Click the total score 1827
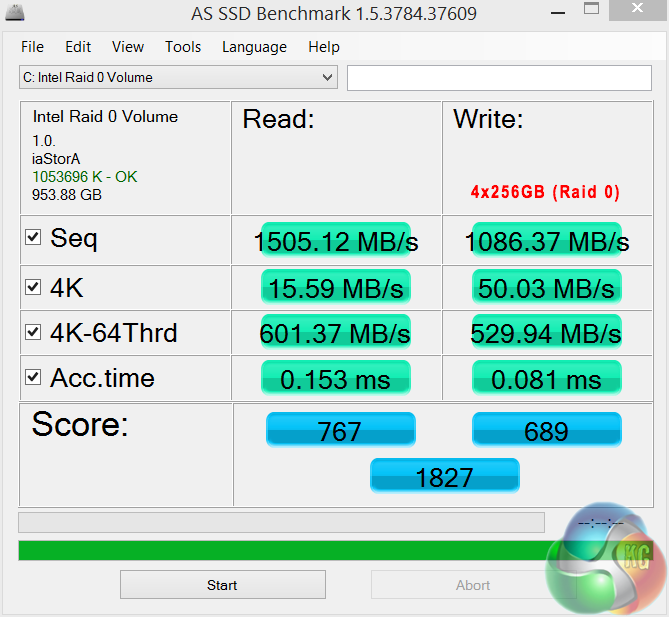The height and width of the screenshot is (617, 669). pos(445,476)
